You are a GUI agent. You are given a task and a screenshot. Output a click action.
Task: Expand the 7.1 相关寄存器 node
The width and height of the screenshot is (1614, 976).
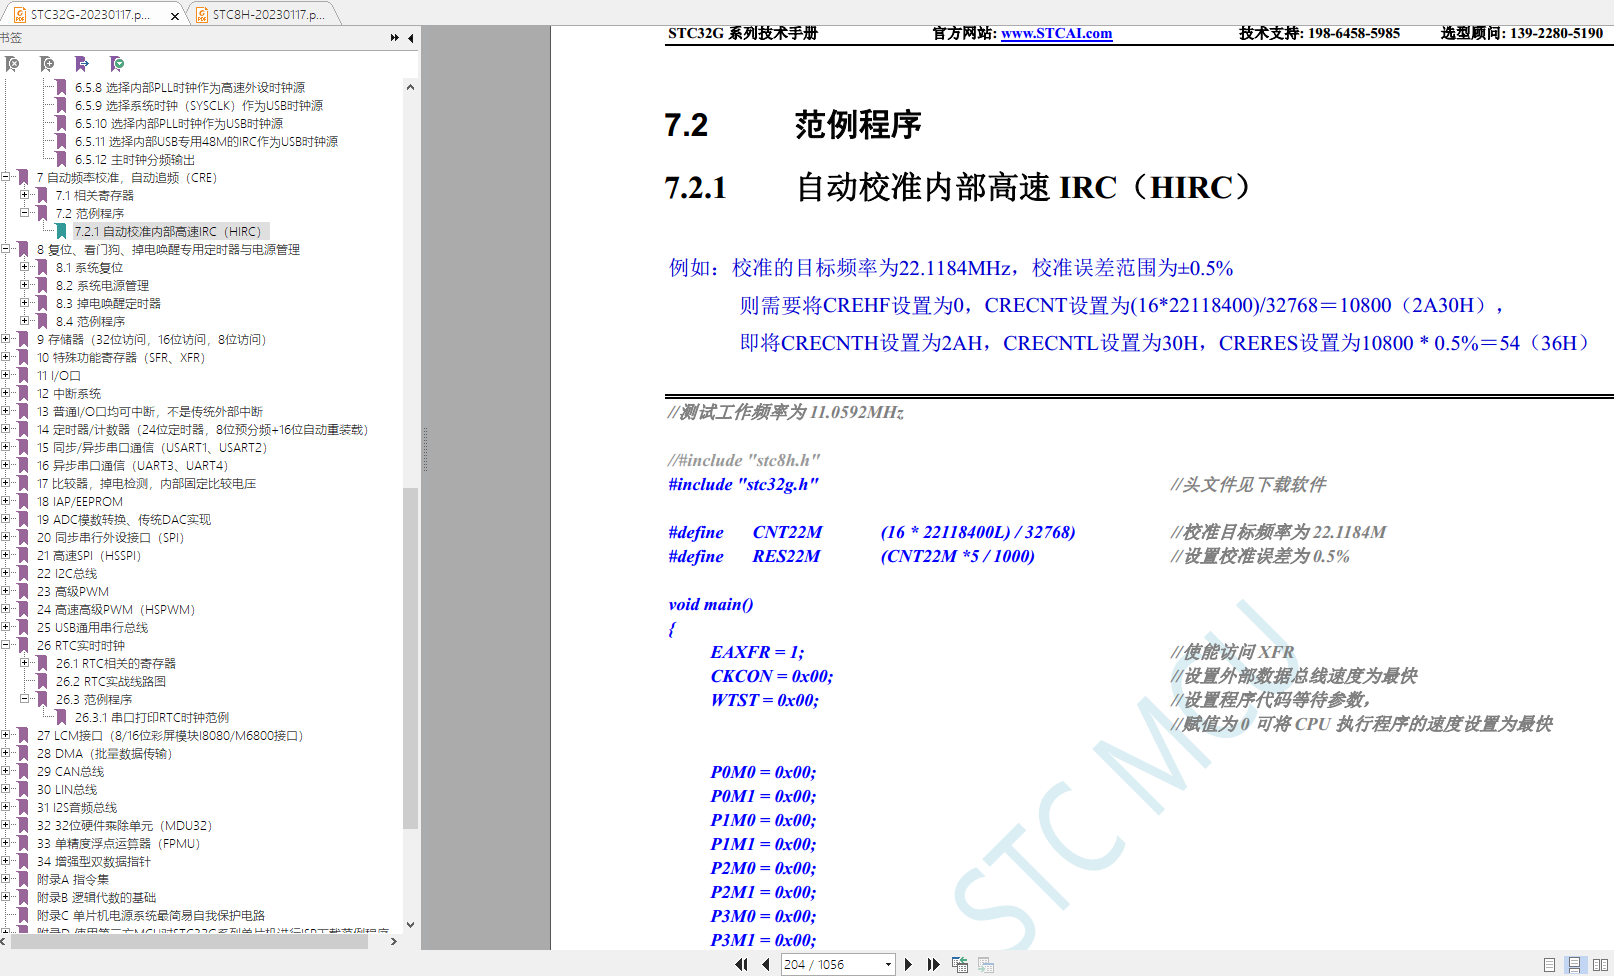tap(25, 195)
